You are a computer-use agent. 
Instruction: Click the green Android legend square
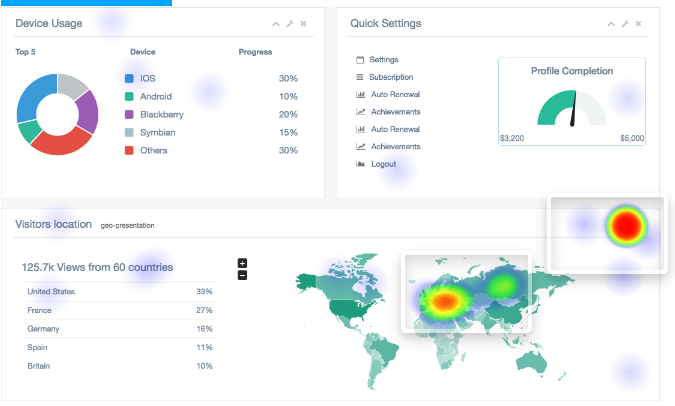(x=129, y=96)
